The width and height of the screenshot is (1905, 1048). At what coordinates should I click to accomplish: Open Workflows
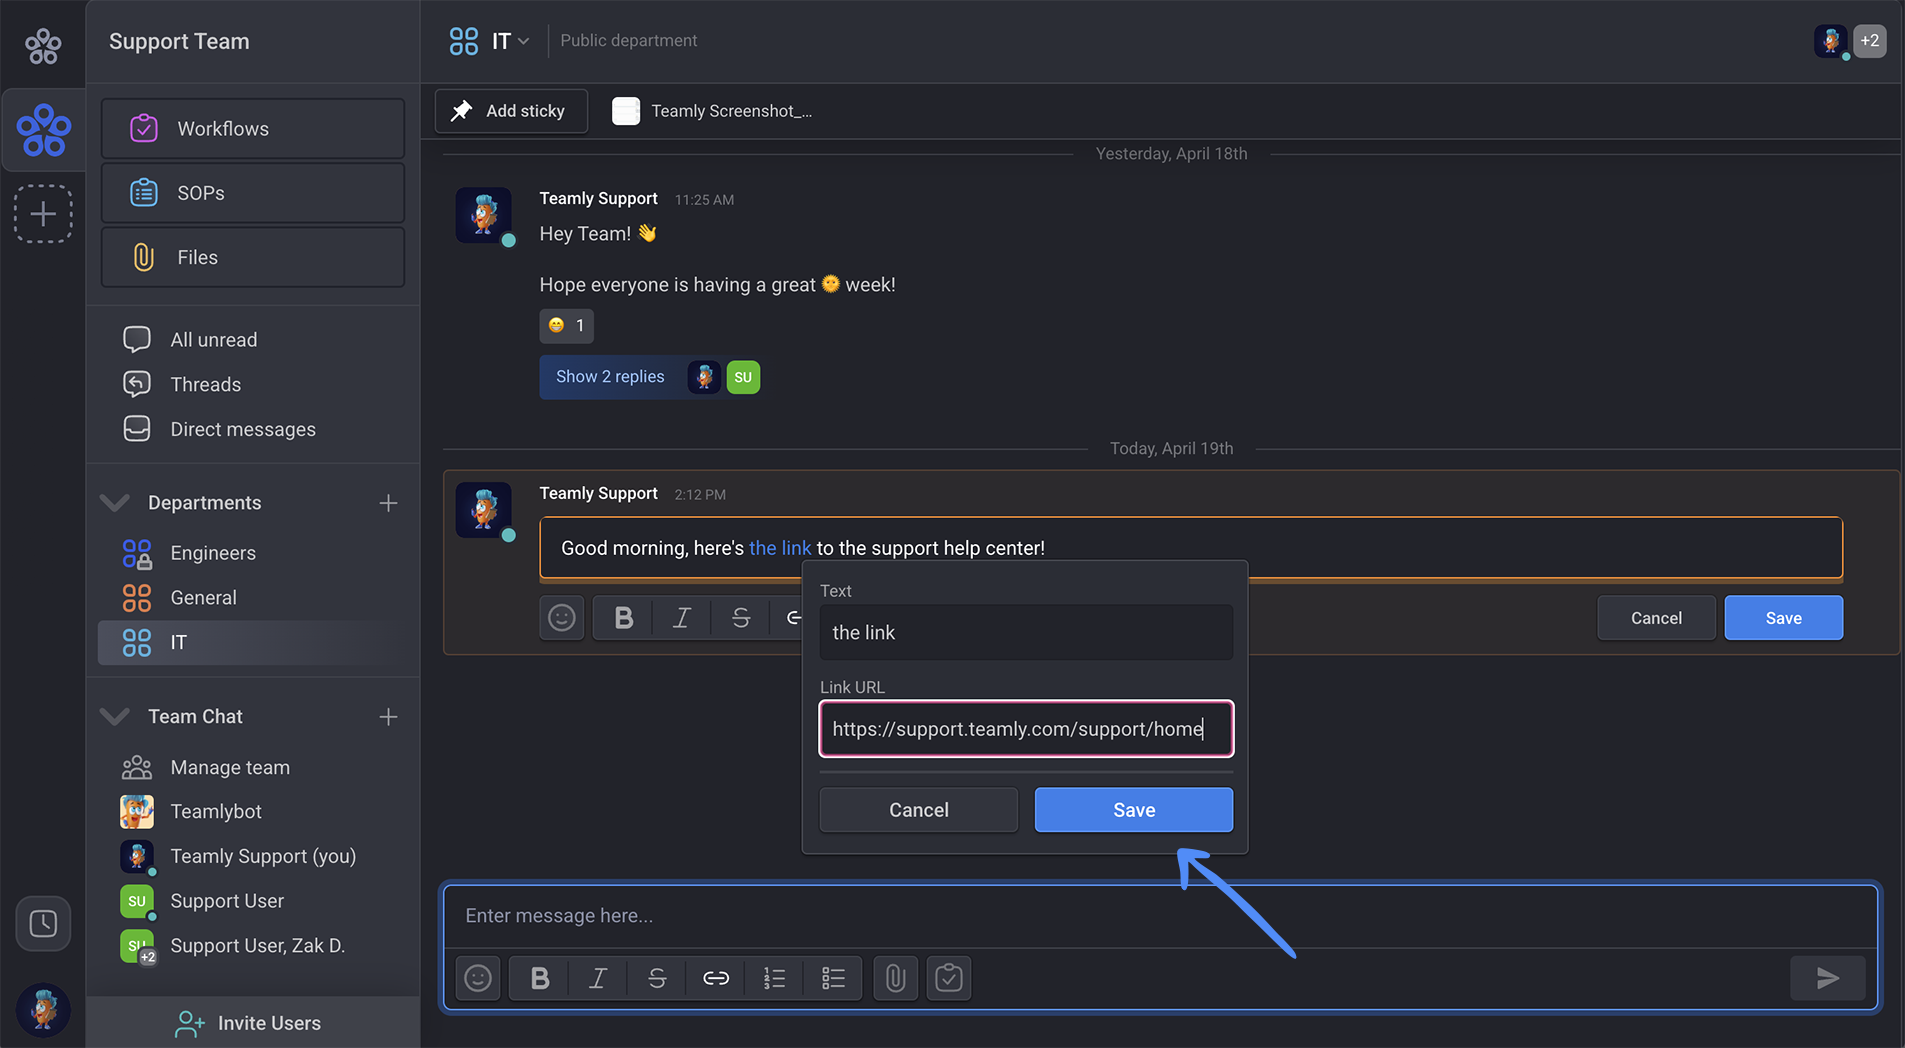pyautogui.click(x=253, y=129)
